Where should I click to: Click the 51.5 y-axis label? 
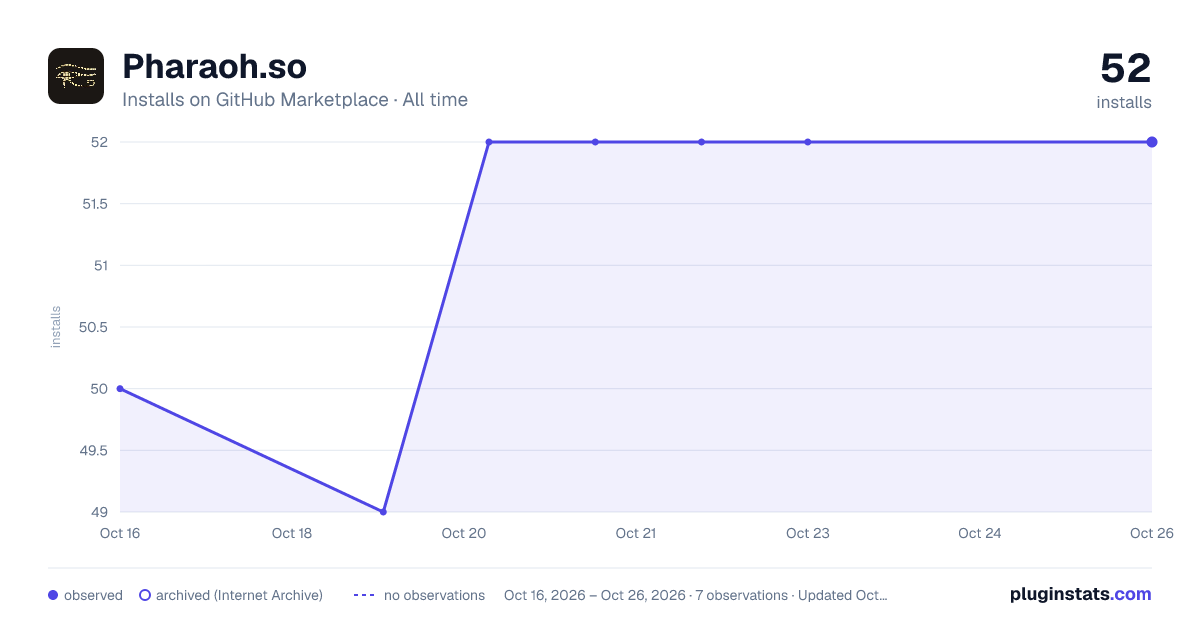coord(94,204)
